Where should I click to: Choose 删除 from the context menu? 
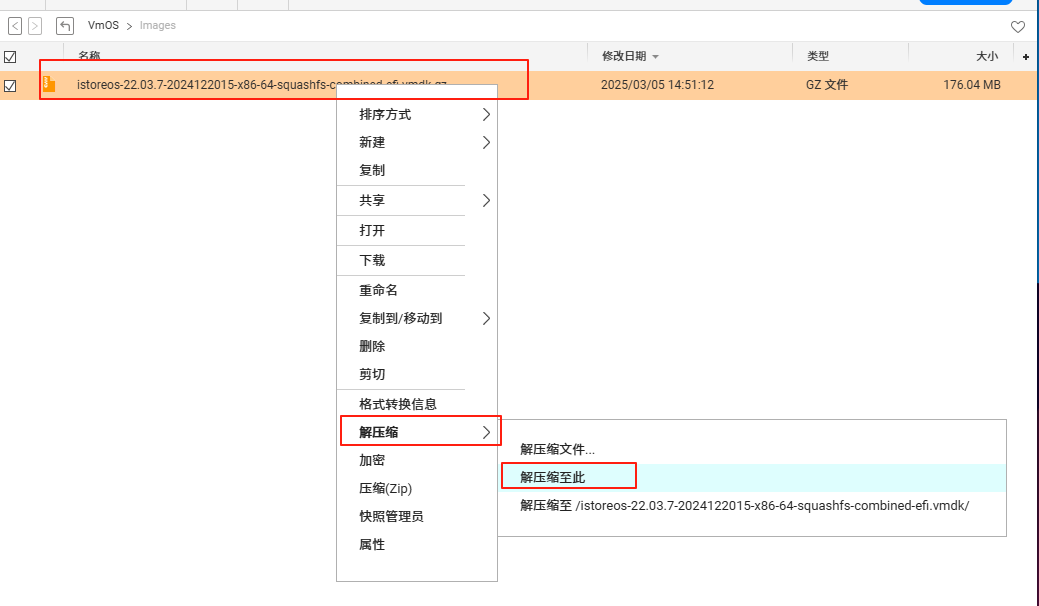click(417, 346)
